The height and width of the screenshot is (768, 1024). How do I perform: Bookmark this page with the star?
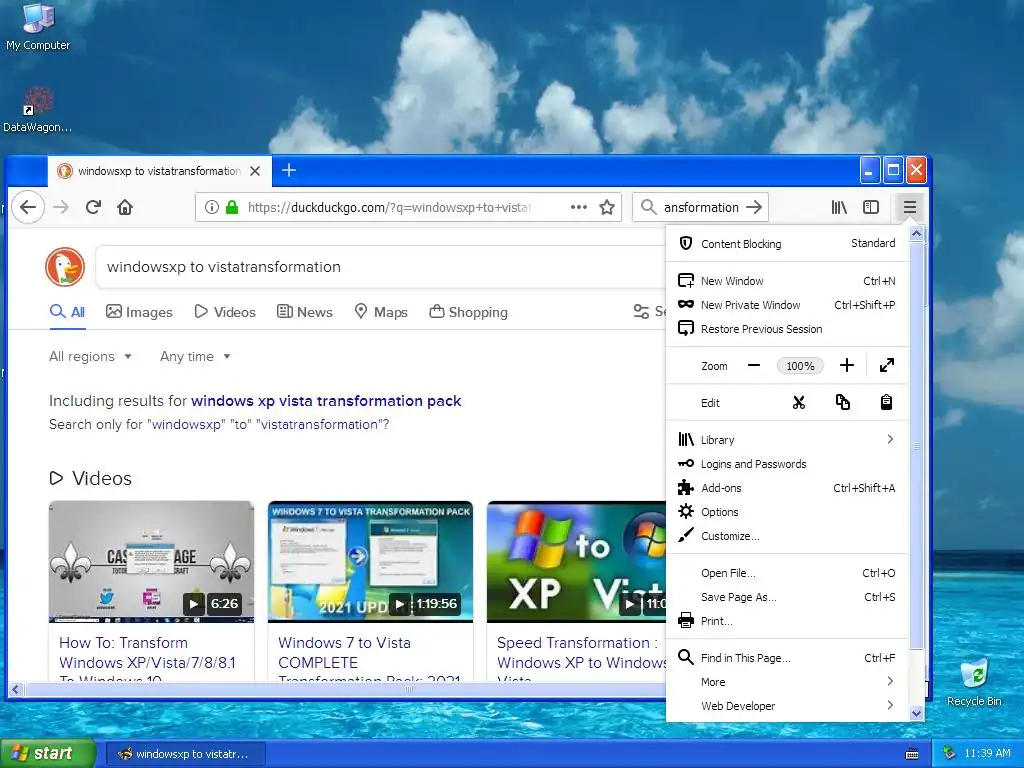(607, 208)
